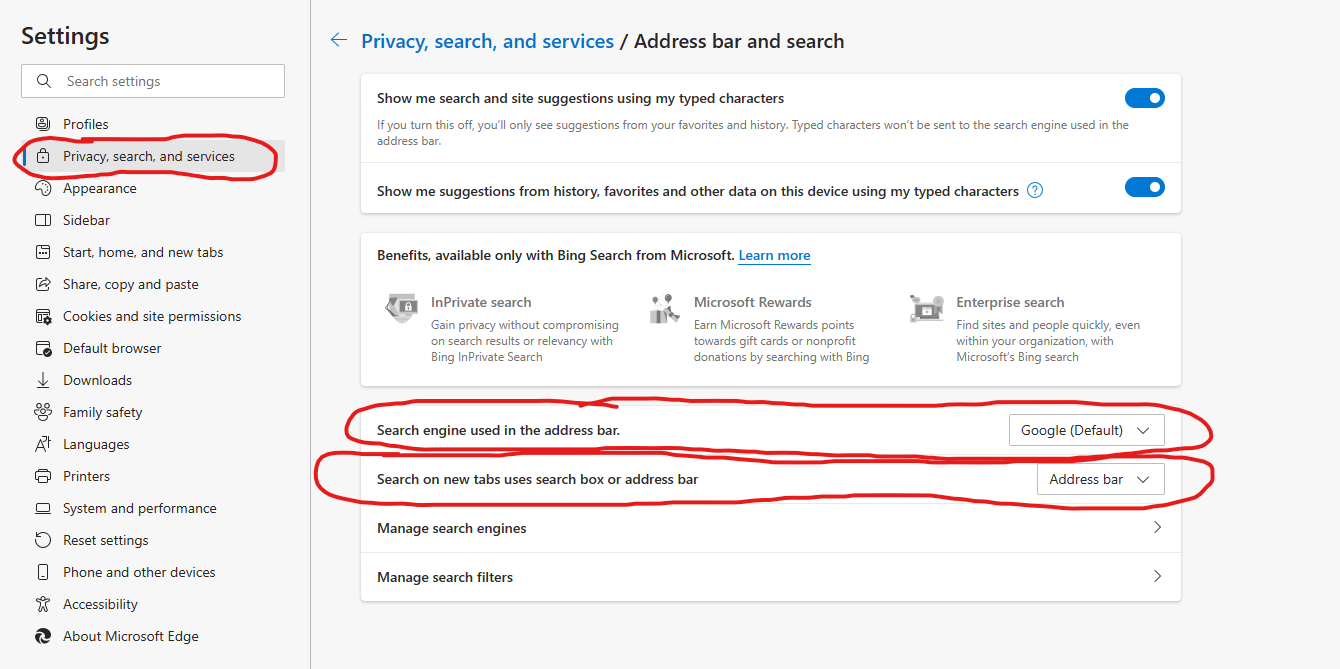The width and height of the screenshot is (1340, 669).
Task: Click the Sidebar panel icon
Action: (x=43, y=220)
